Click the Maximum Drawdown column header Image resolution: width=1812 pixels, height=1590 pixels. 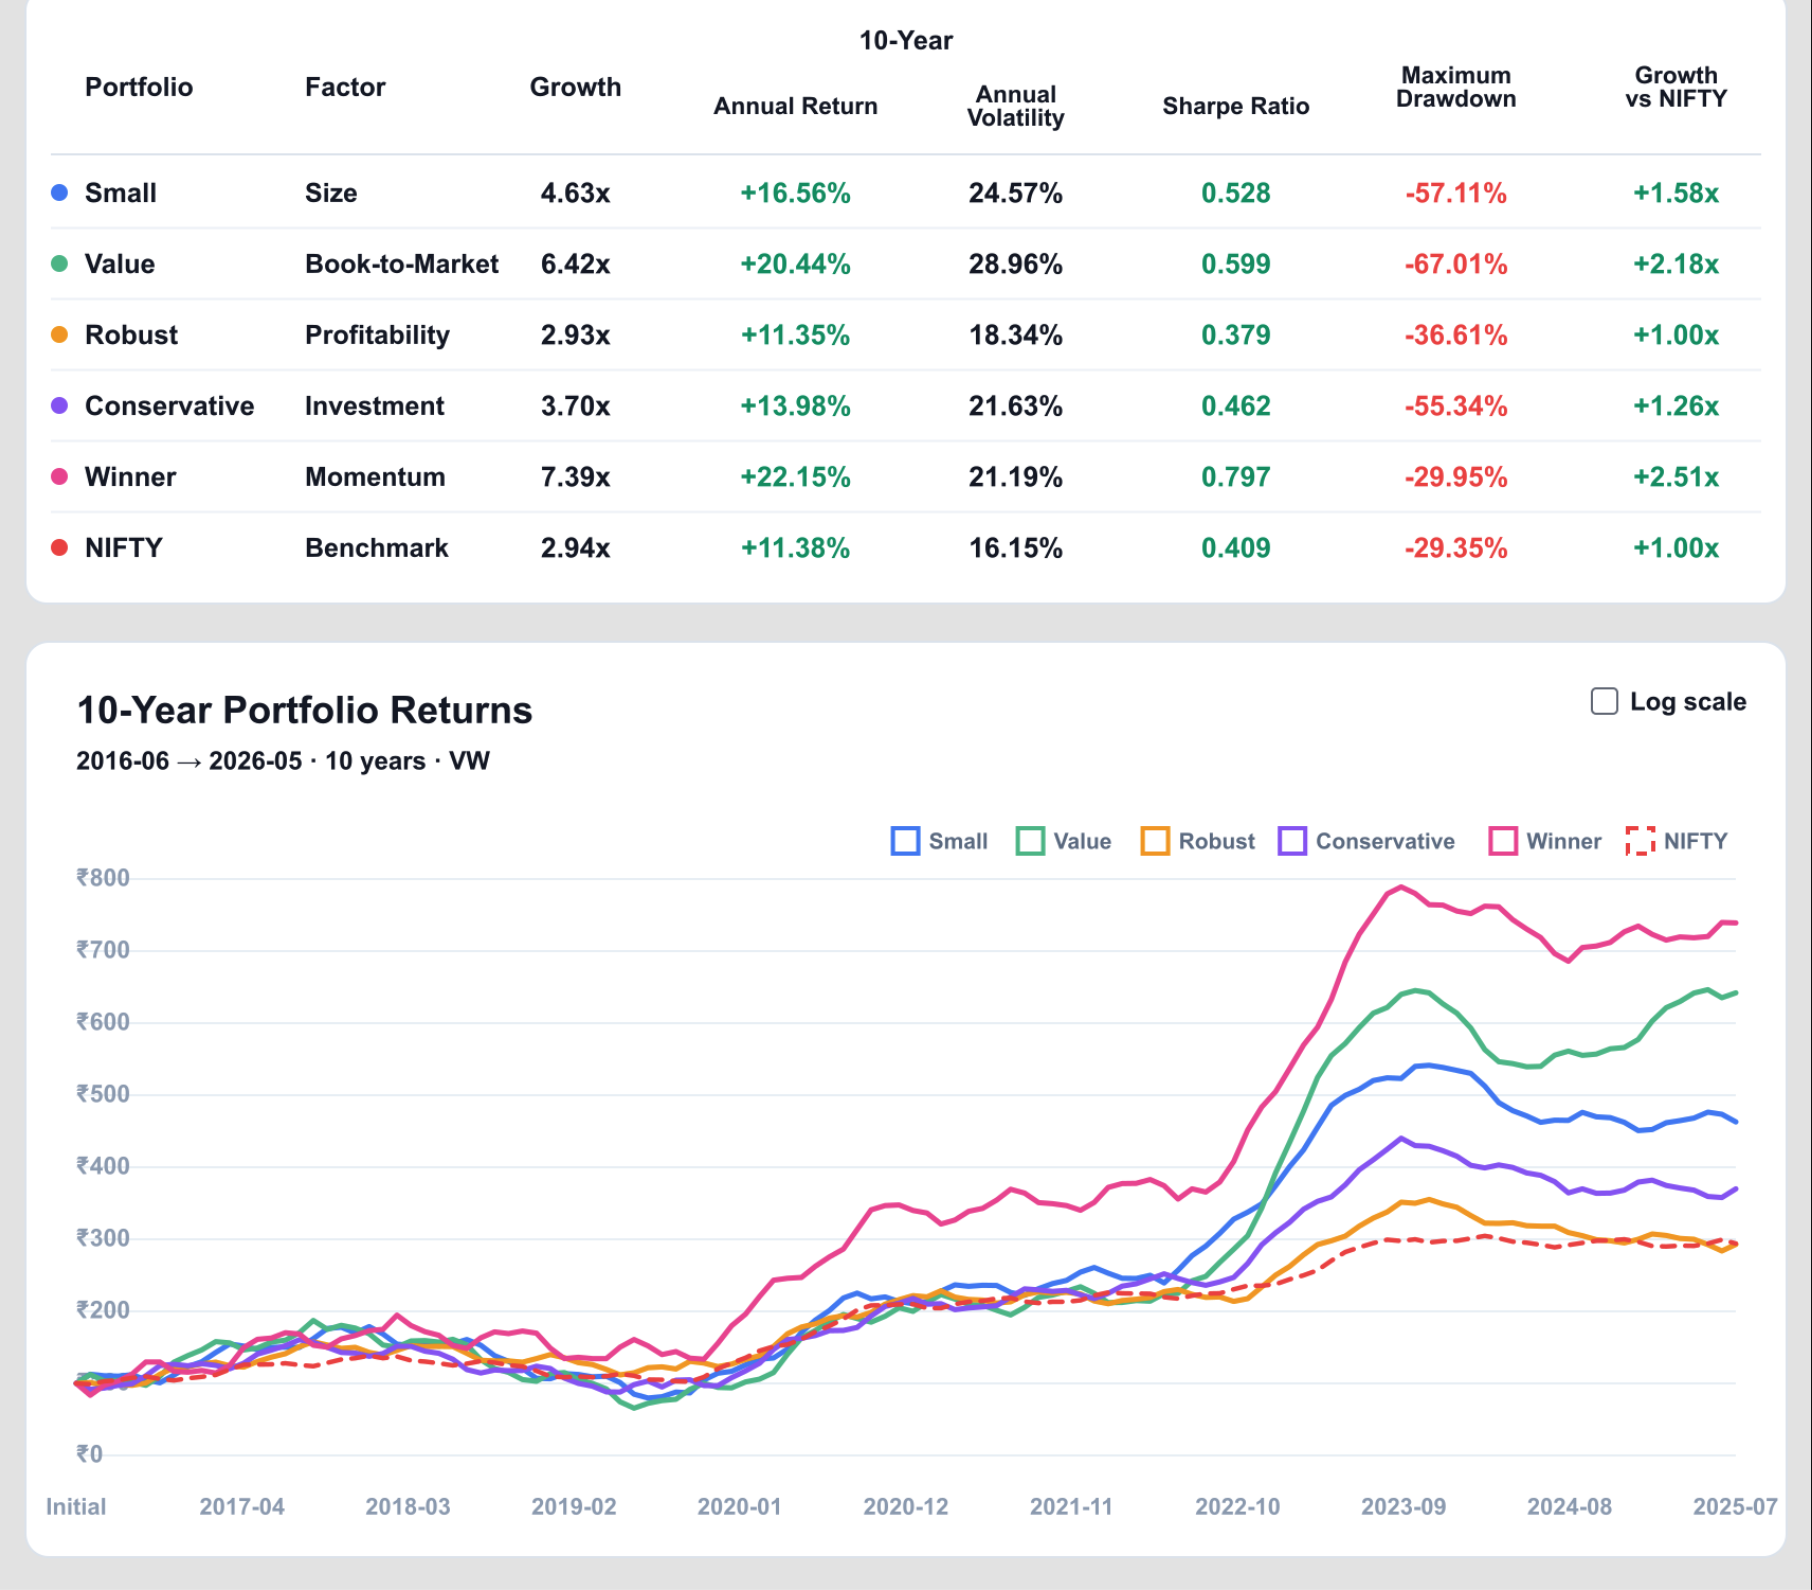[1456, 87]
